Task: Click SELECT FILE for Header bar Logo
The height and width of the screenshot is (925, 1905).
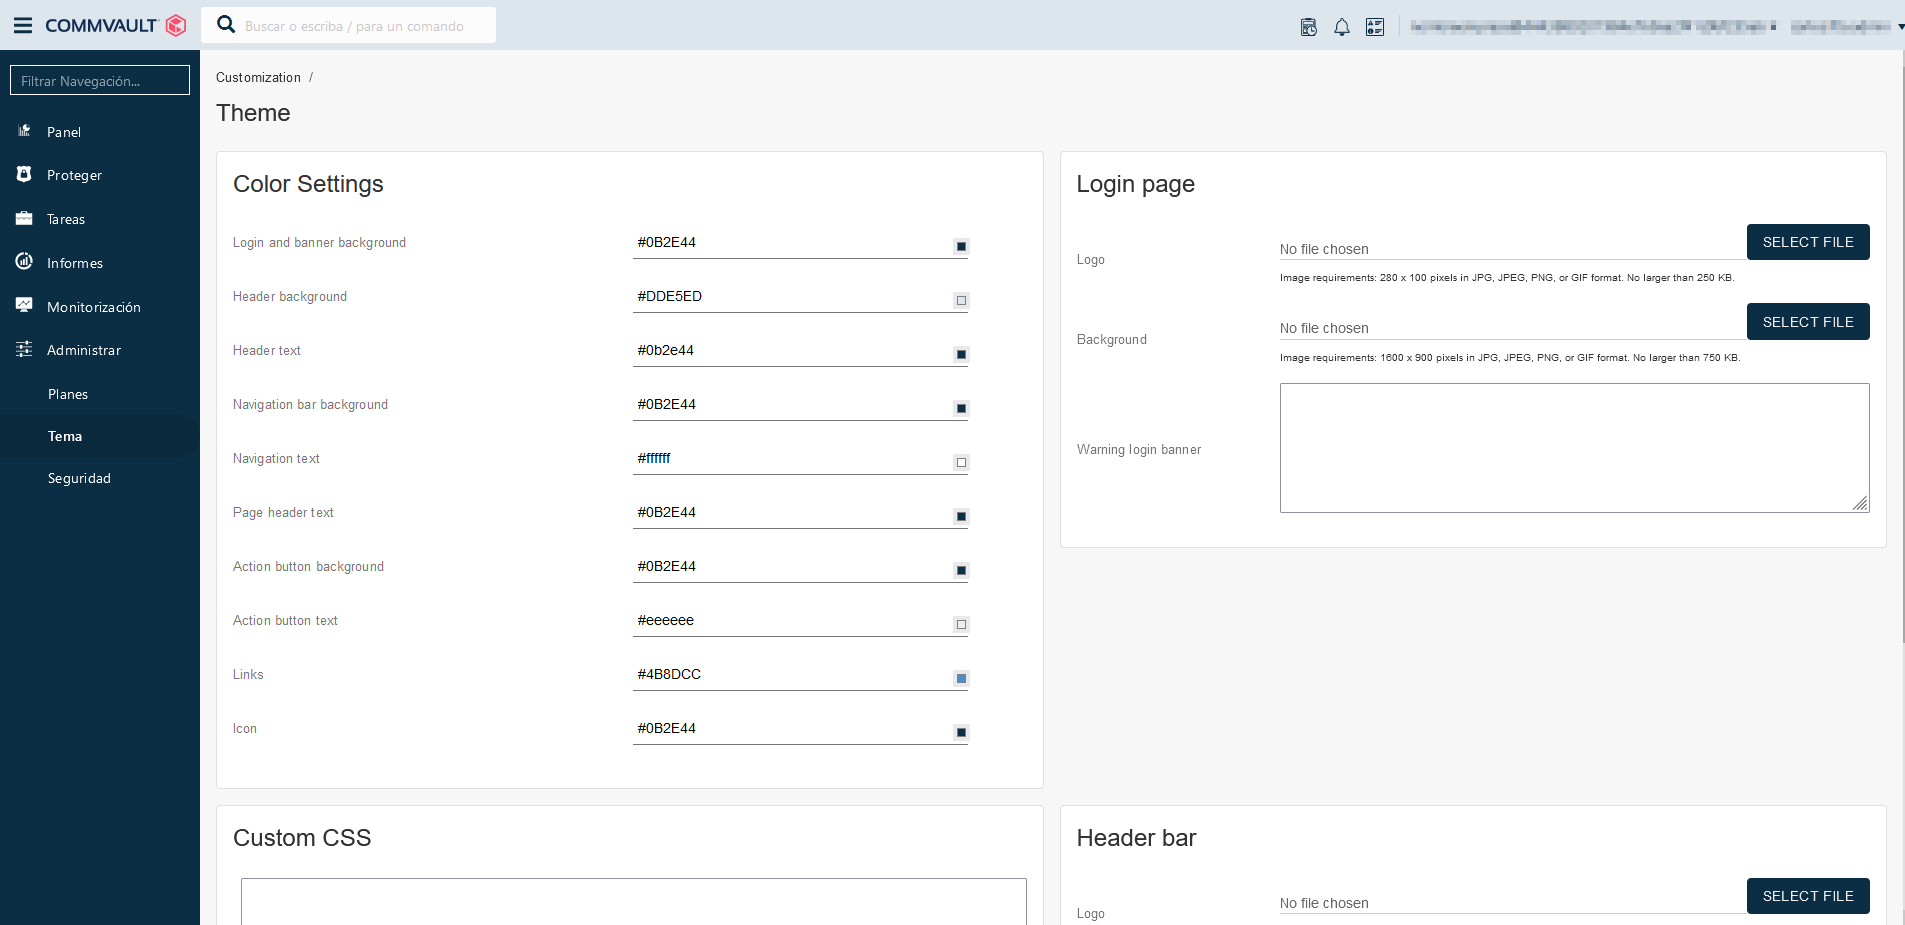Action: coord(1808,896)
